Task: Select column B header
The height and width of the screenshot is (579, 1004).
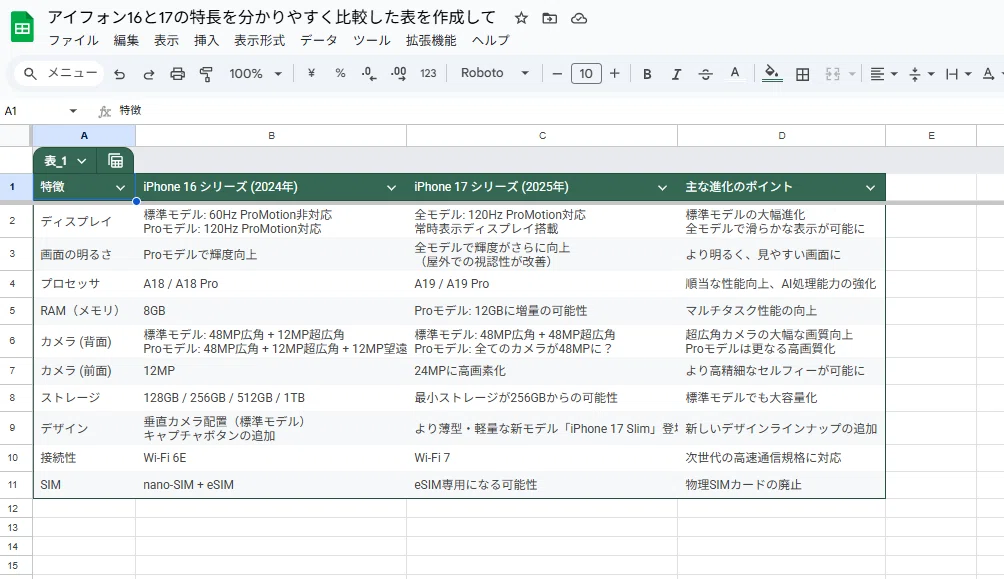Action: (271, 136)
